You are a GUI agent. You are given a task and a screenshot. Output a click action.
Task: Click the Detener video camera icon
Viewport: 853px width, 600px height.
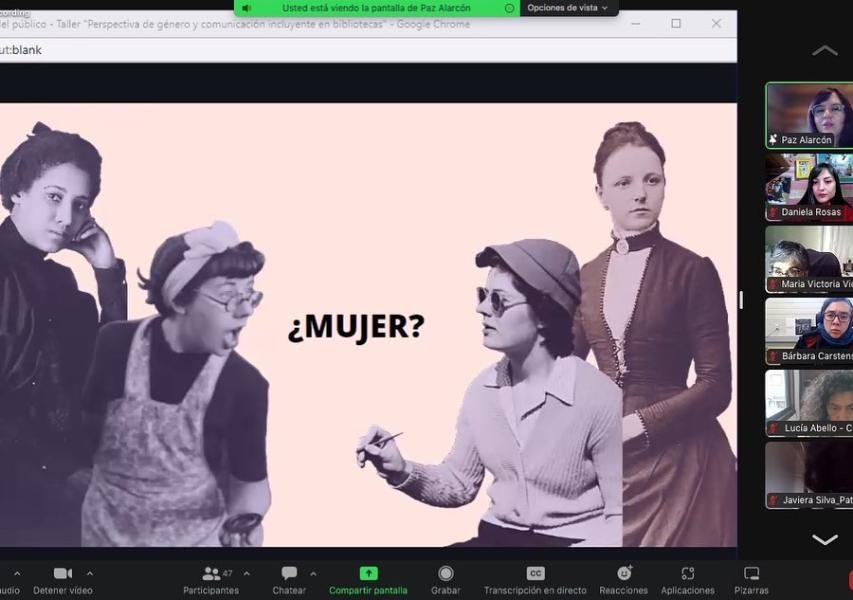[x=62, y=574]
